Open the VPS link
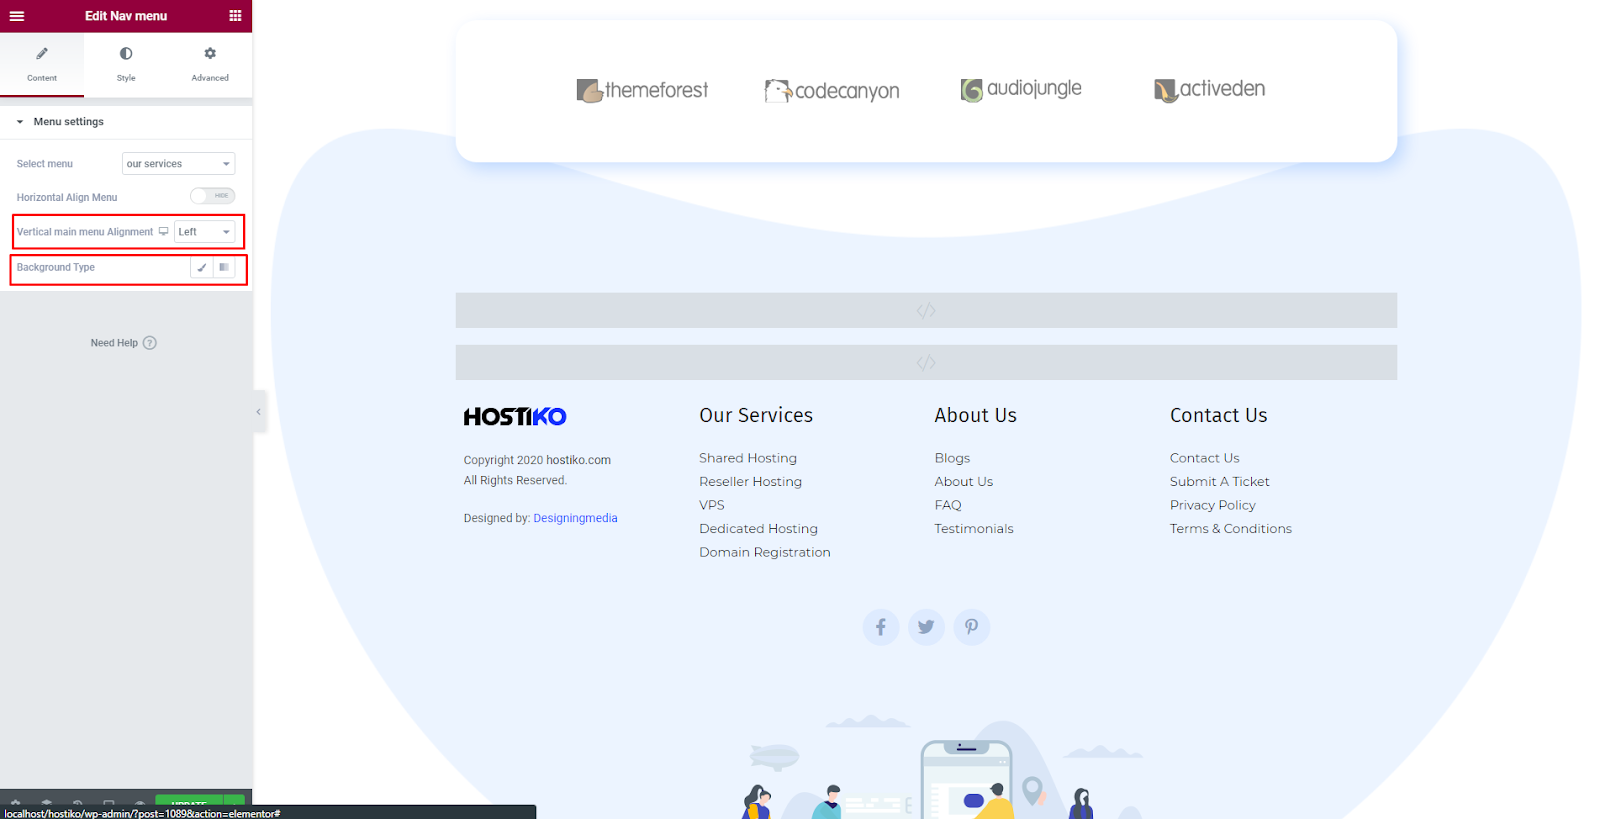 coord(712,505)
